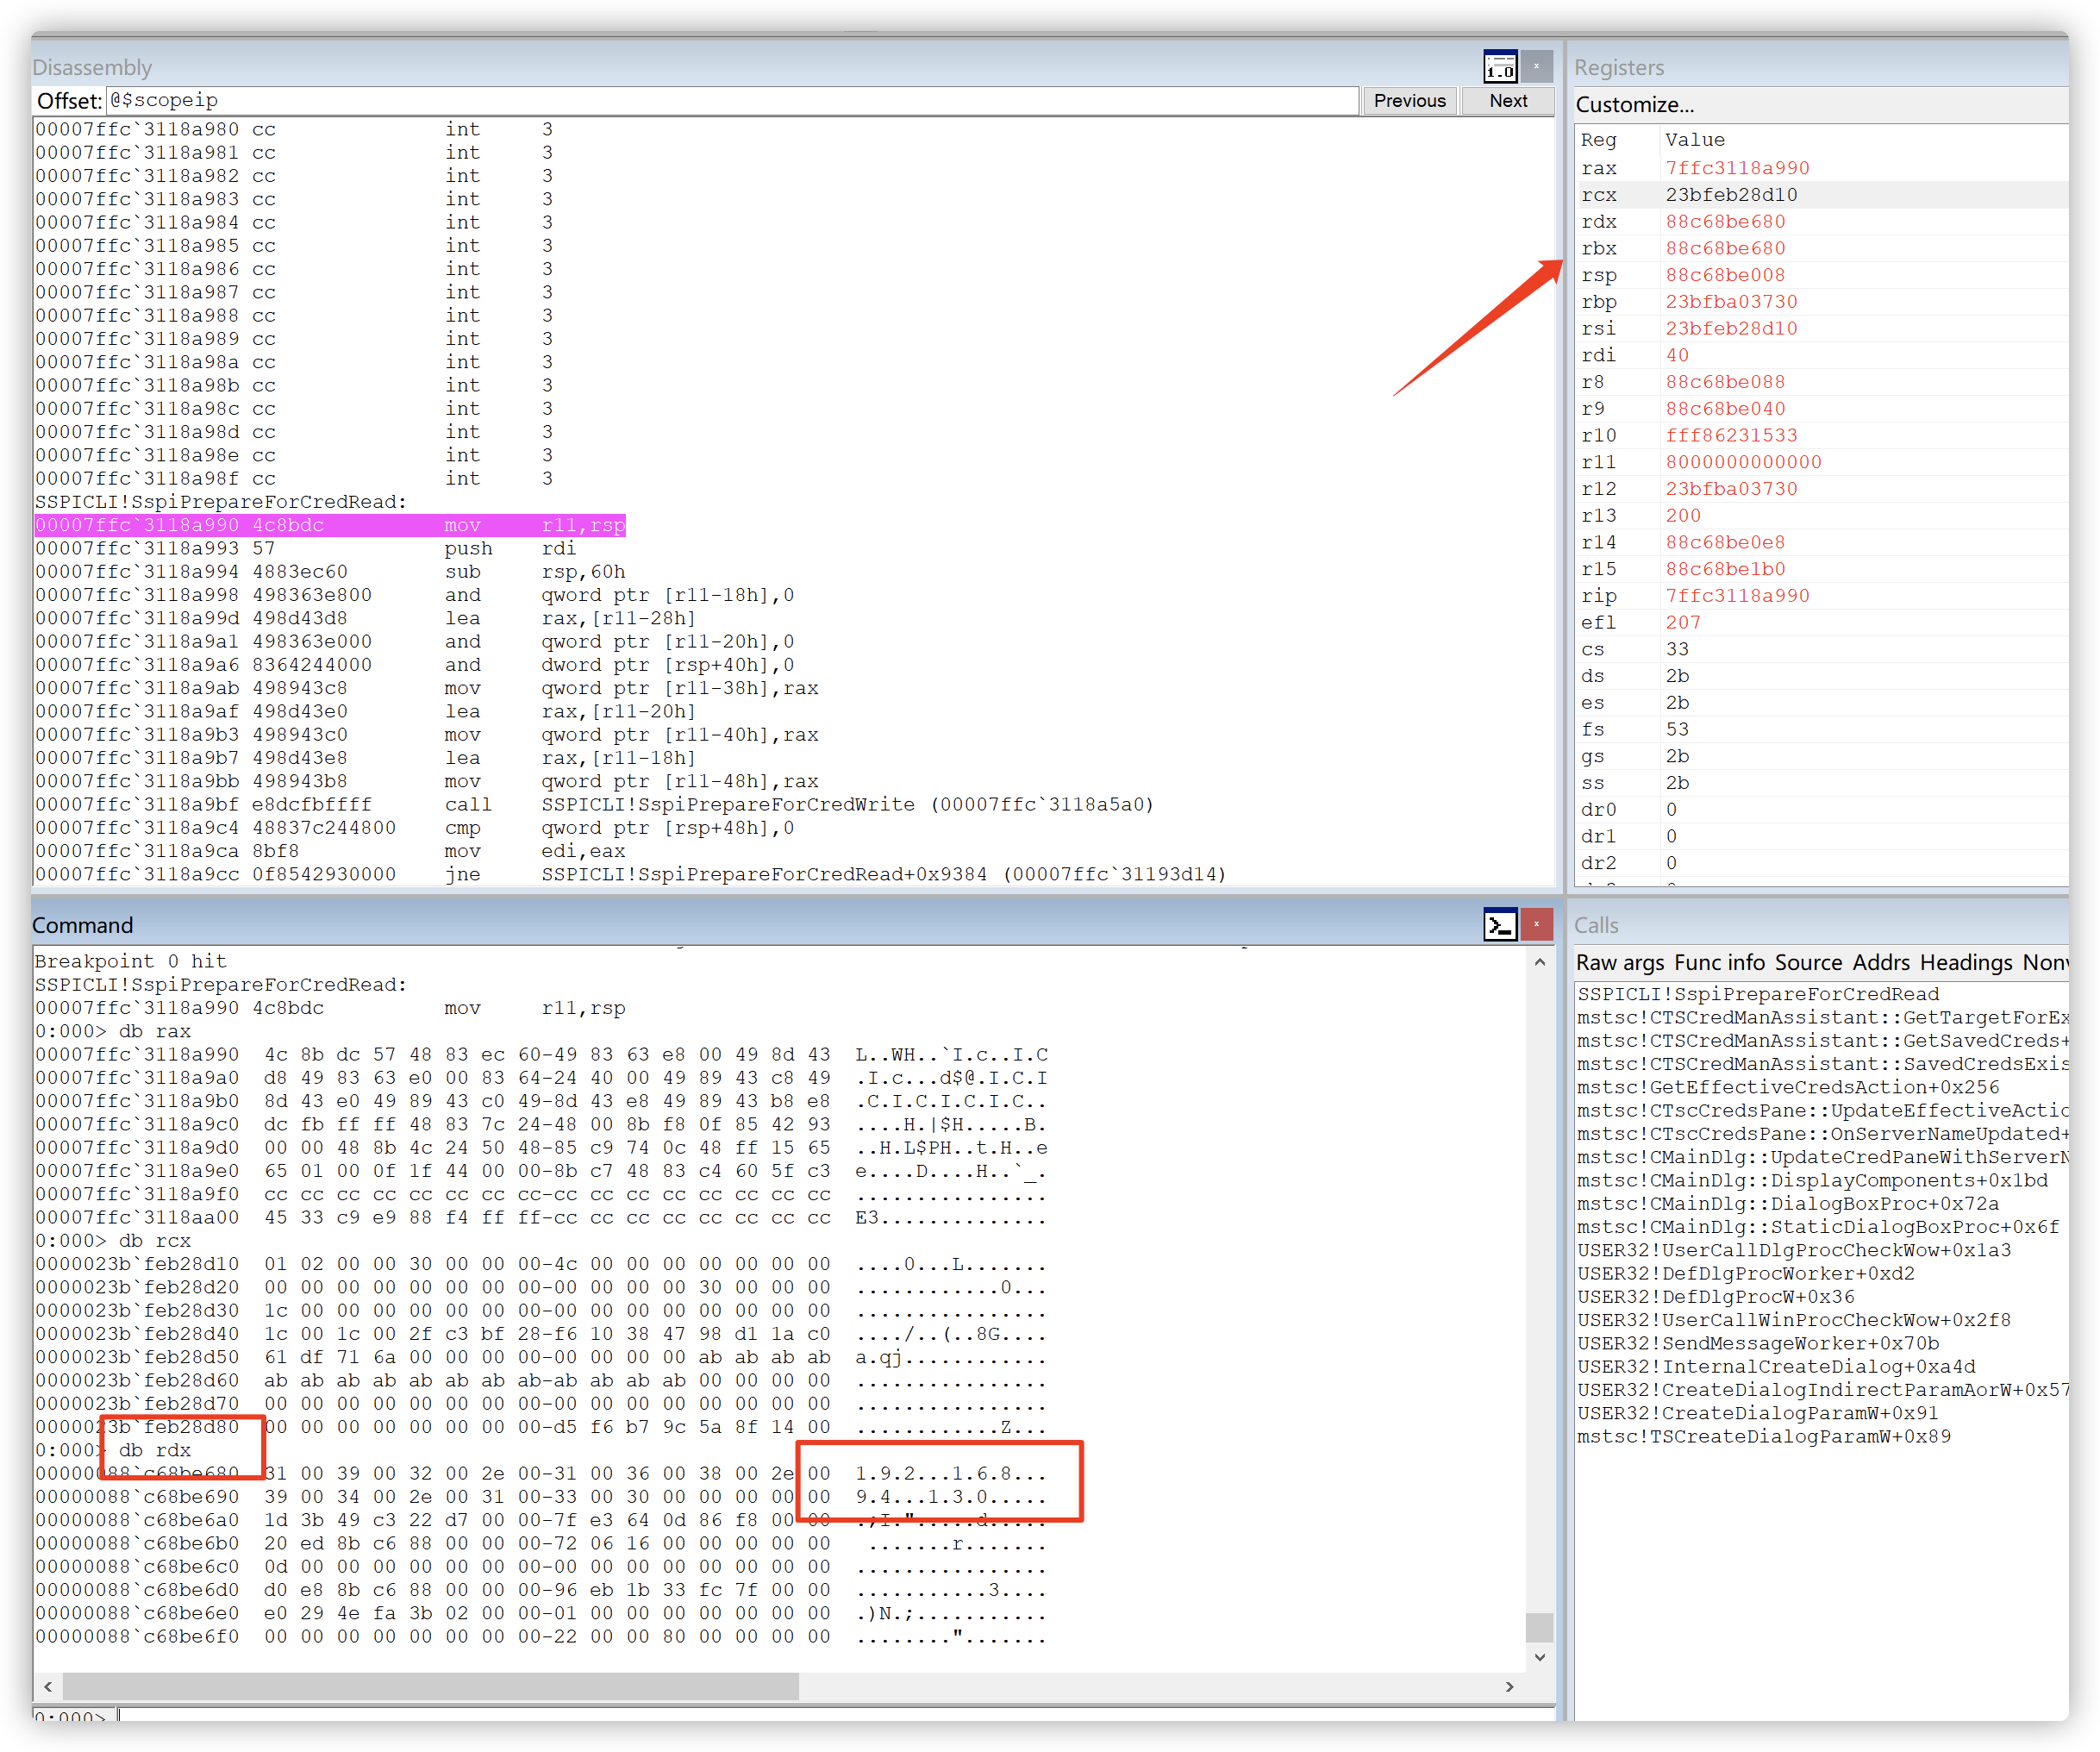Toggle Source display in Calls
The height and width of the screenshot is (1752, 2100).
click(x=1808, y=962)
